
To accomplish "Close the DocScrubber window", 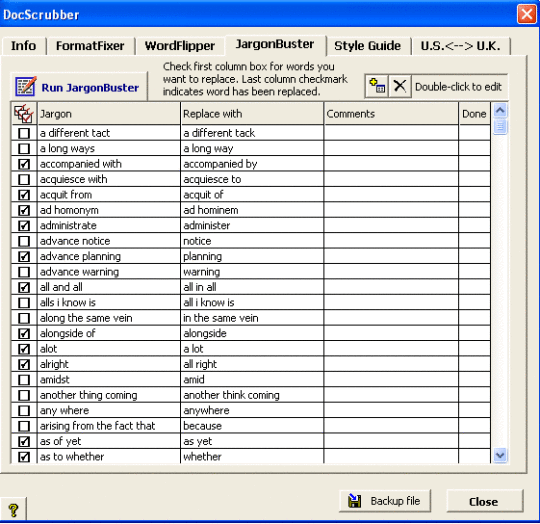I will click(x=526, y=14).
